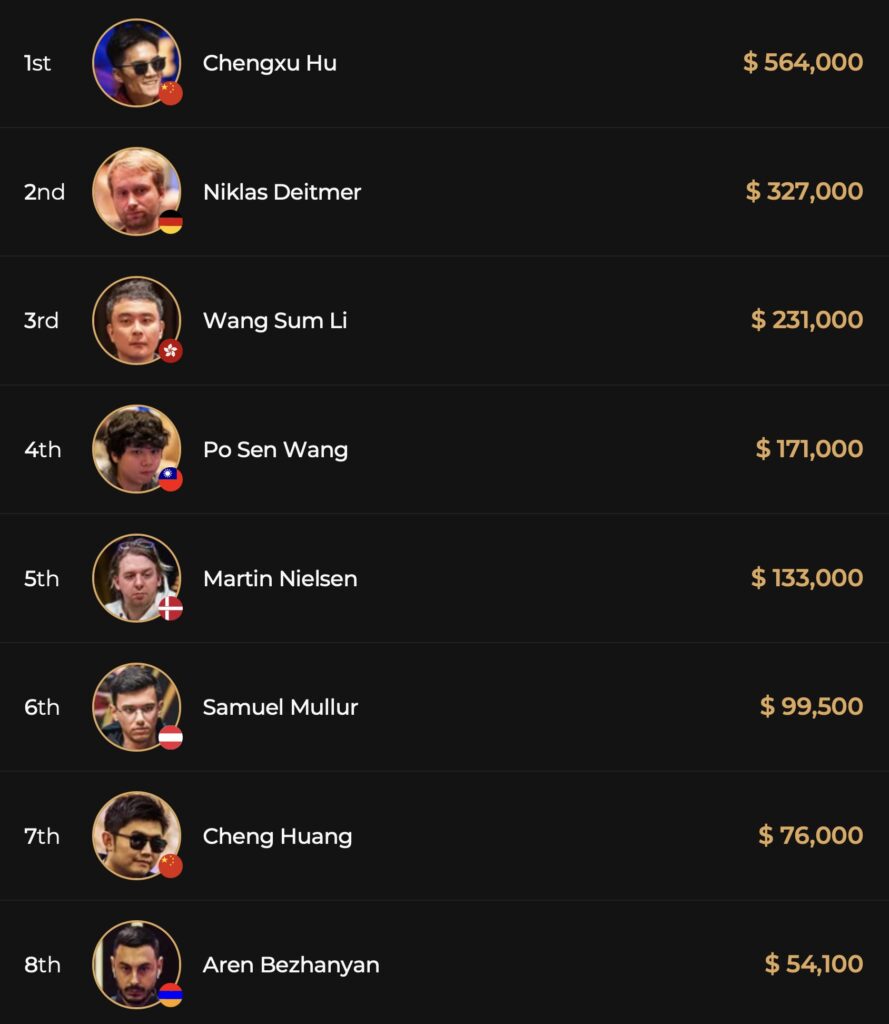Click the Hong Kong flag badge
This screenshot has width=889, height=1024.
171,351
